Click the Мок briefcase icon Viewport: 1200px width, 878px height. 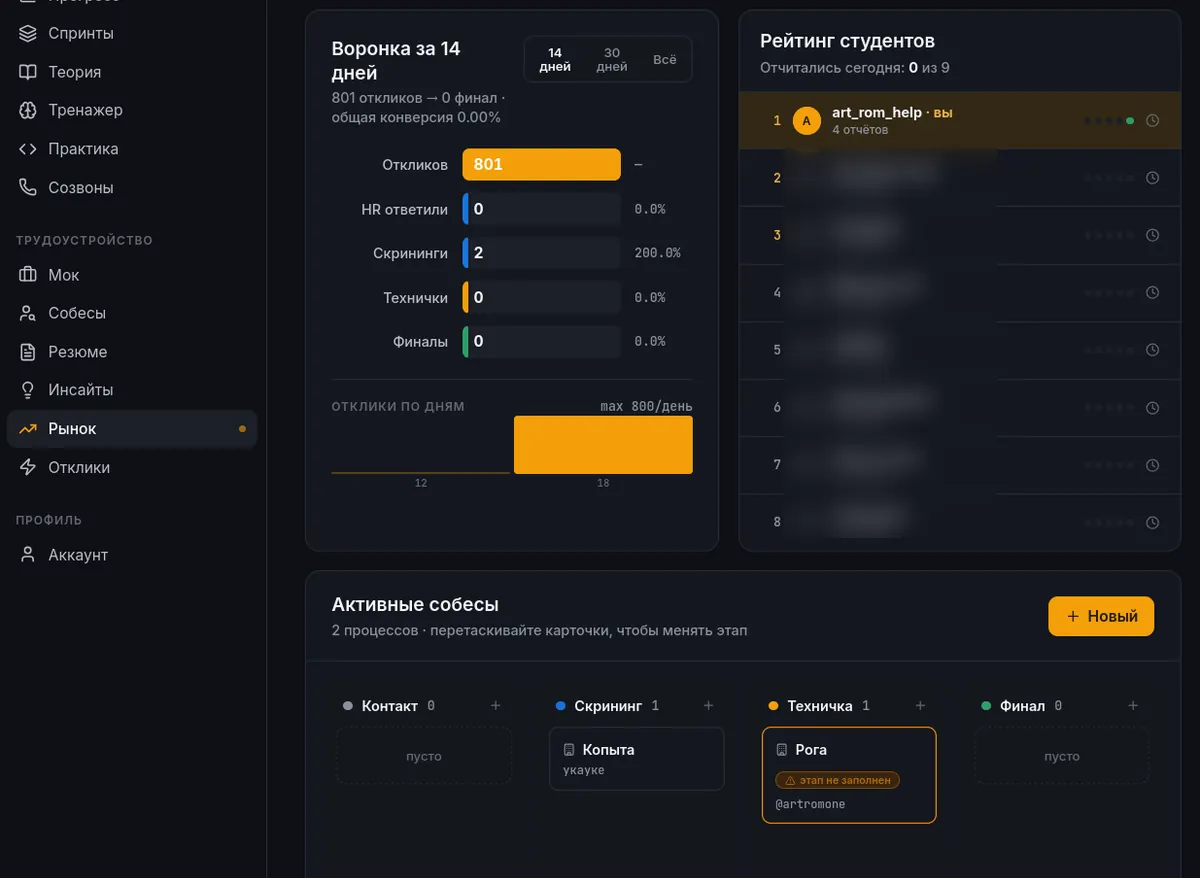coord(28,275)
